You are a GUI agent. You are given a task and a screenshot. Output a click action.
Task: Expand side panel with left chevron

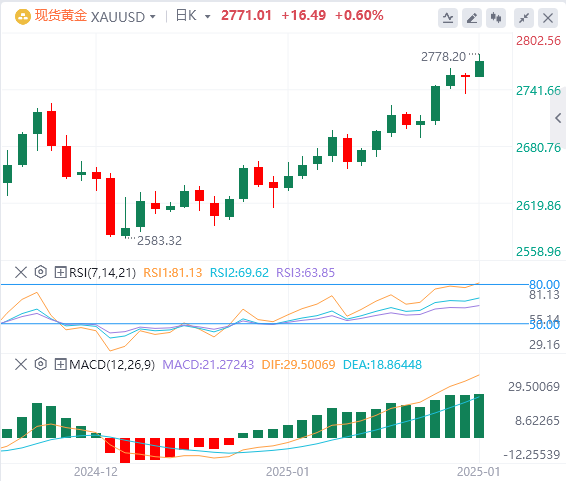(558, 118)
